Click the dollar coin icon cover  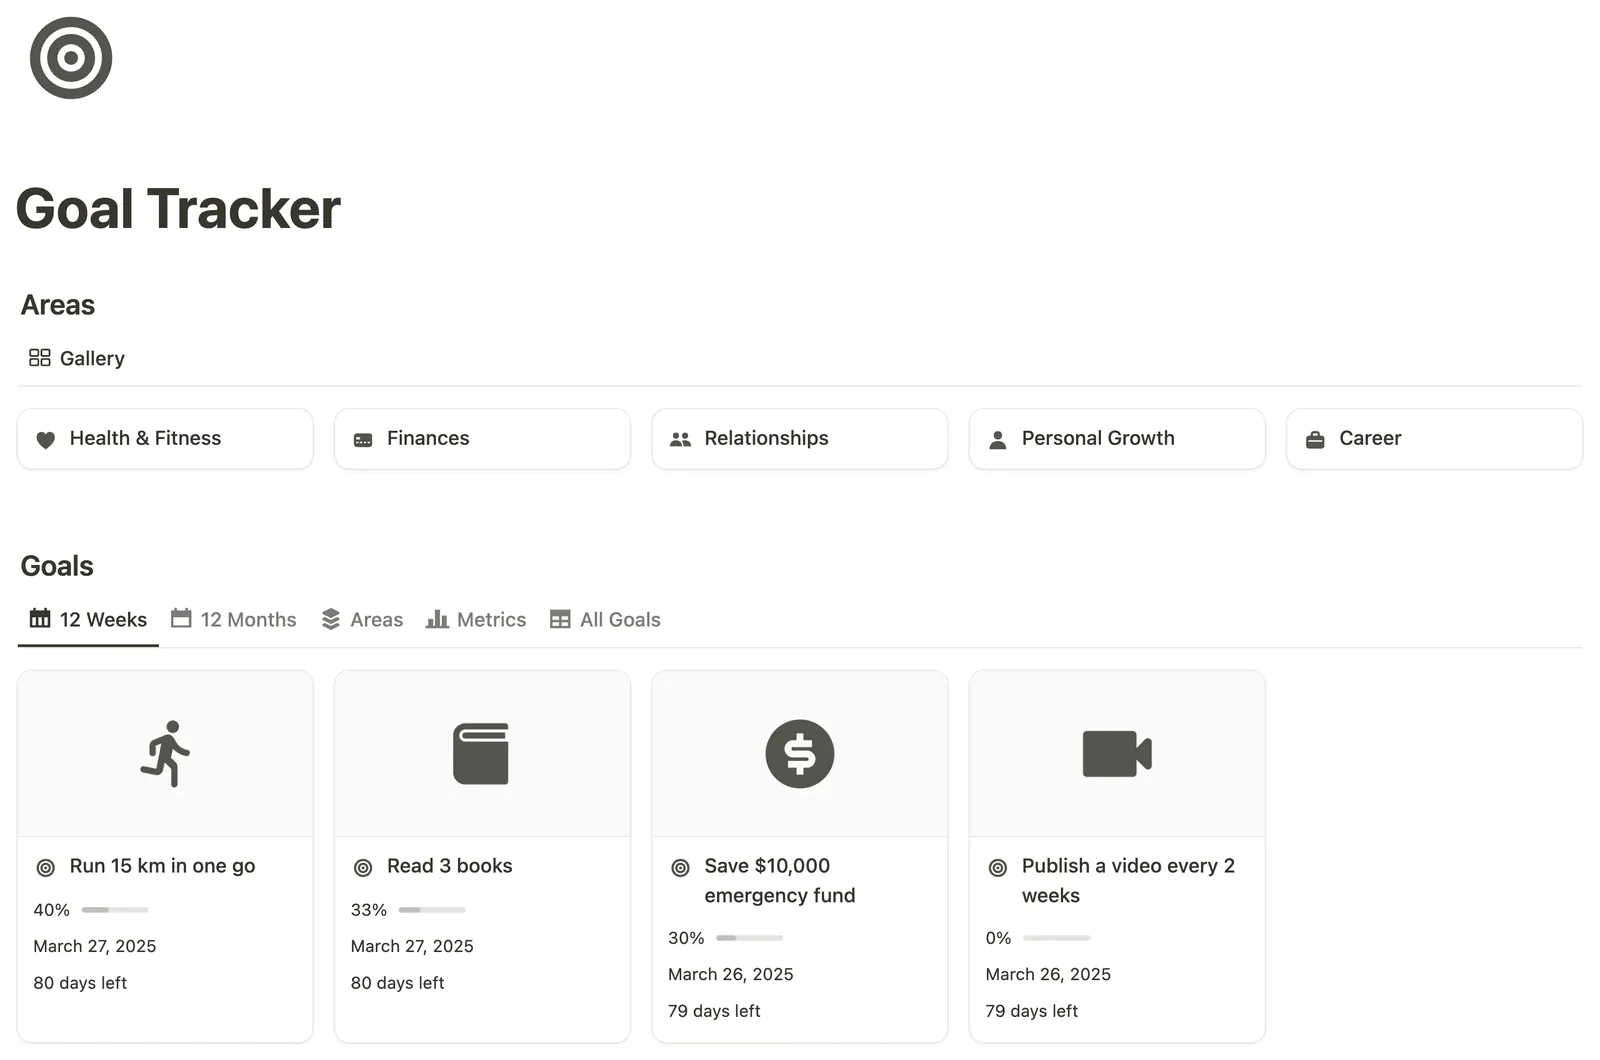pyautogui.click(x=800, y=754)
